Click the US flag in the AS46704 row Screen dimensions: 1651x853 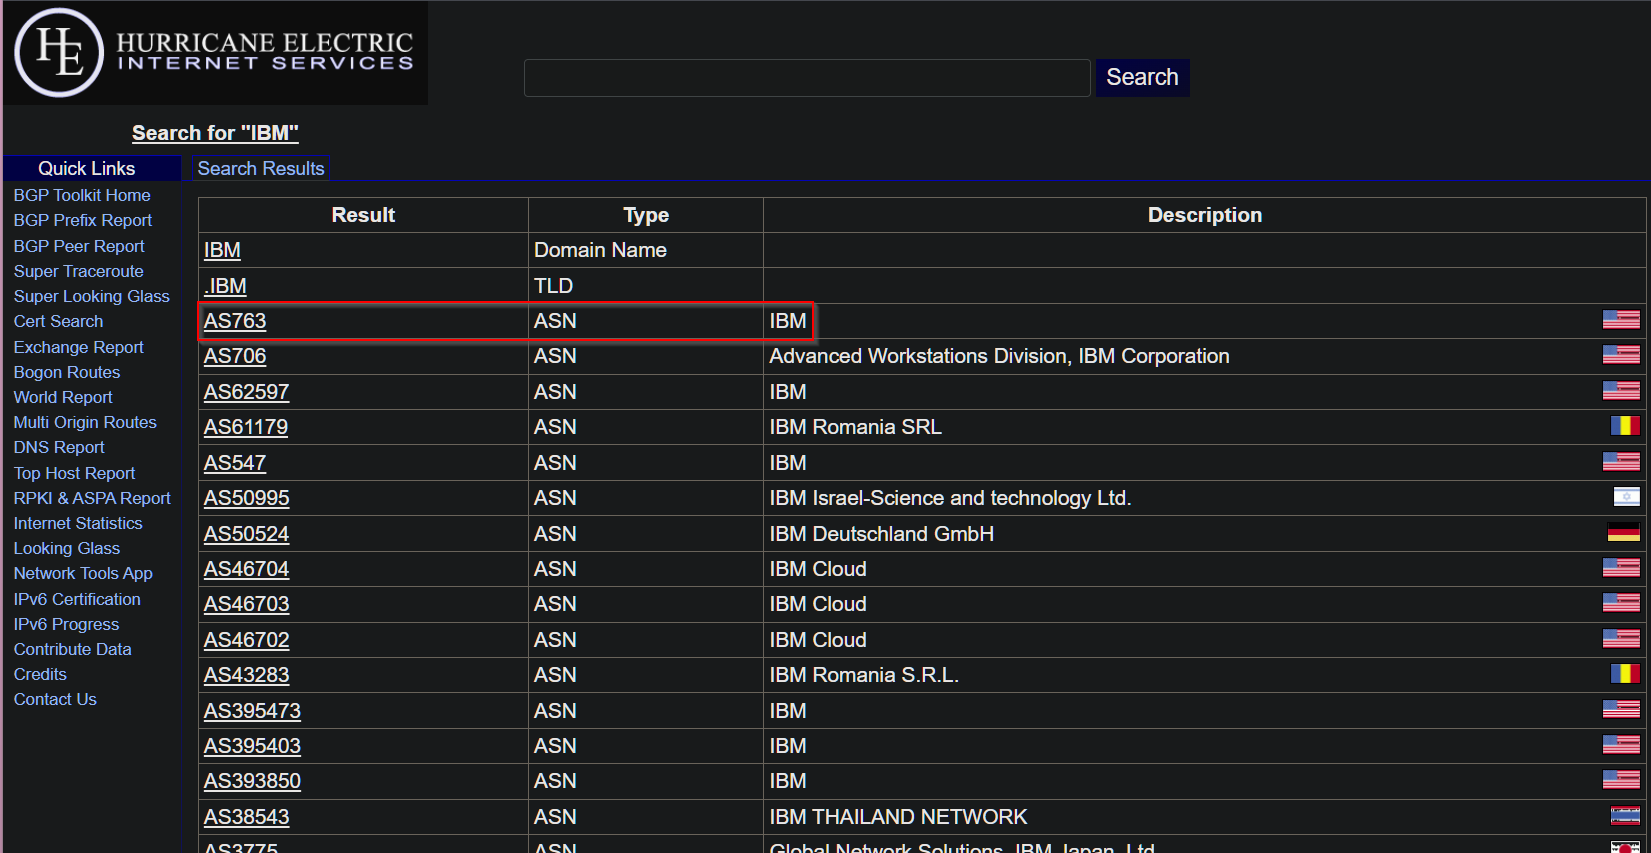click(1621, 568)
